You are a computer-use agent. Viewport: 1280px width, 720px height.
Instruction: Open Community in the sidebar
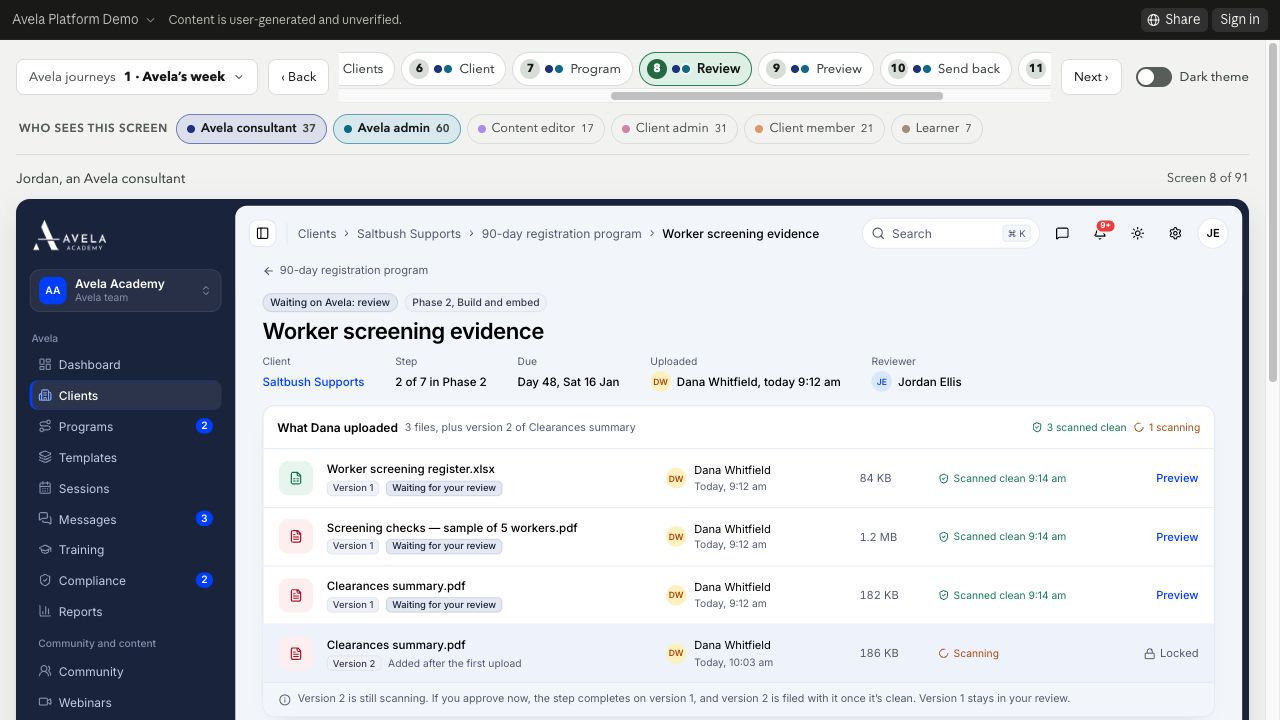125,672
